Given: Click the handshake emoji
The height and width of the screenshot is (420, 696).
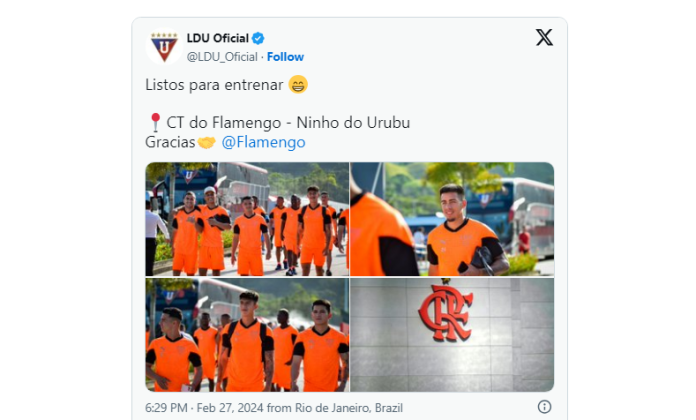Looking at the screenshot, I should (x=206, y=143).
